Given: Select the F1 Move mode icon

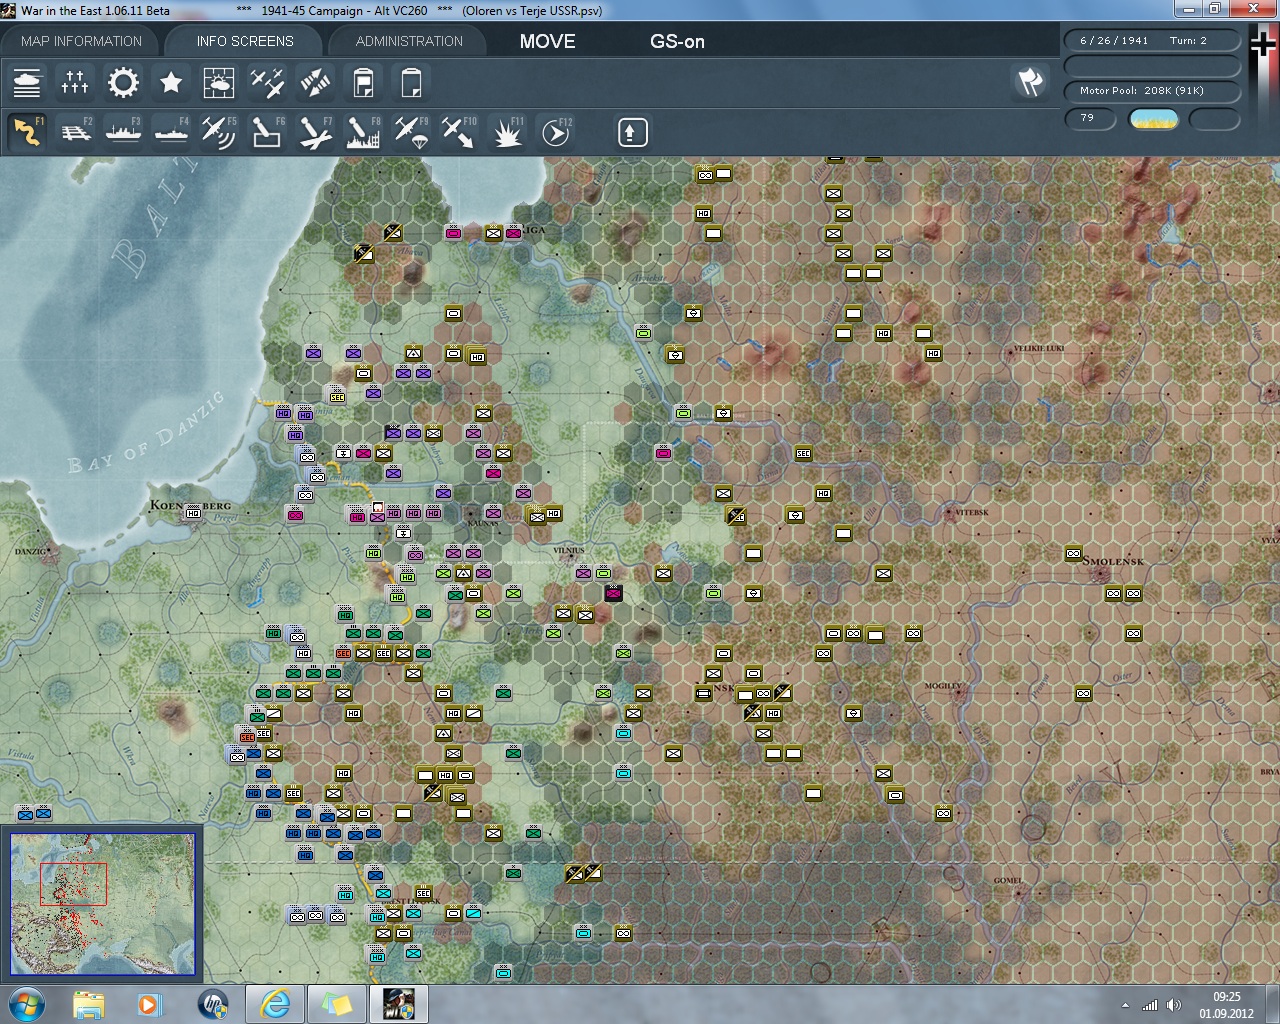Looking at the screenshot, I should tap(27, 132).
